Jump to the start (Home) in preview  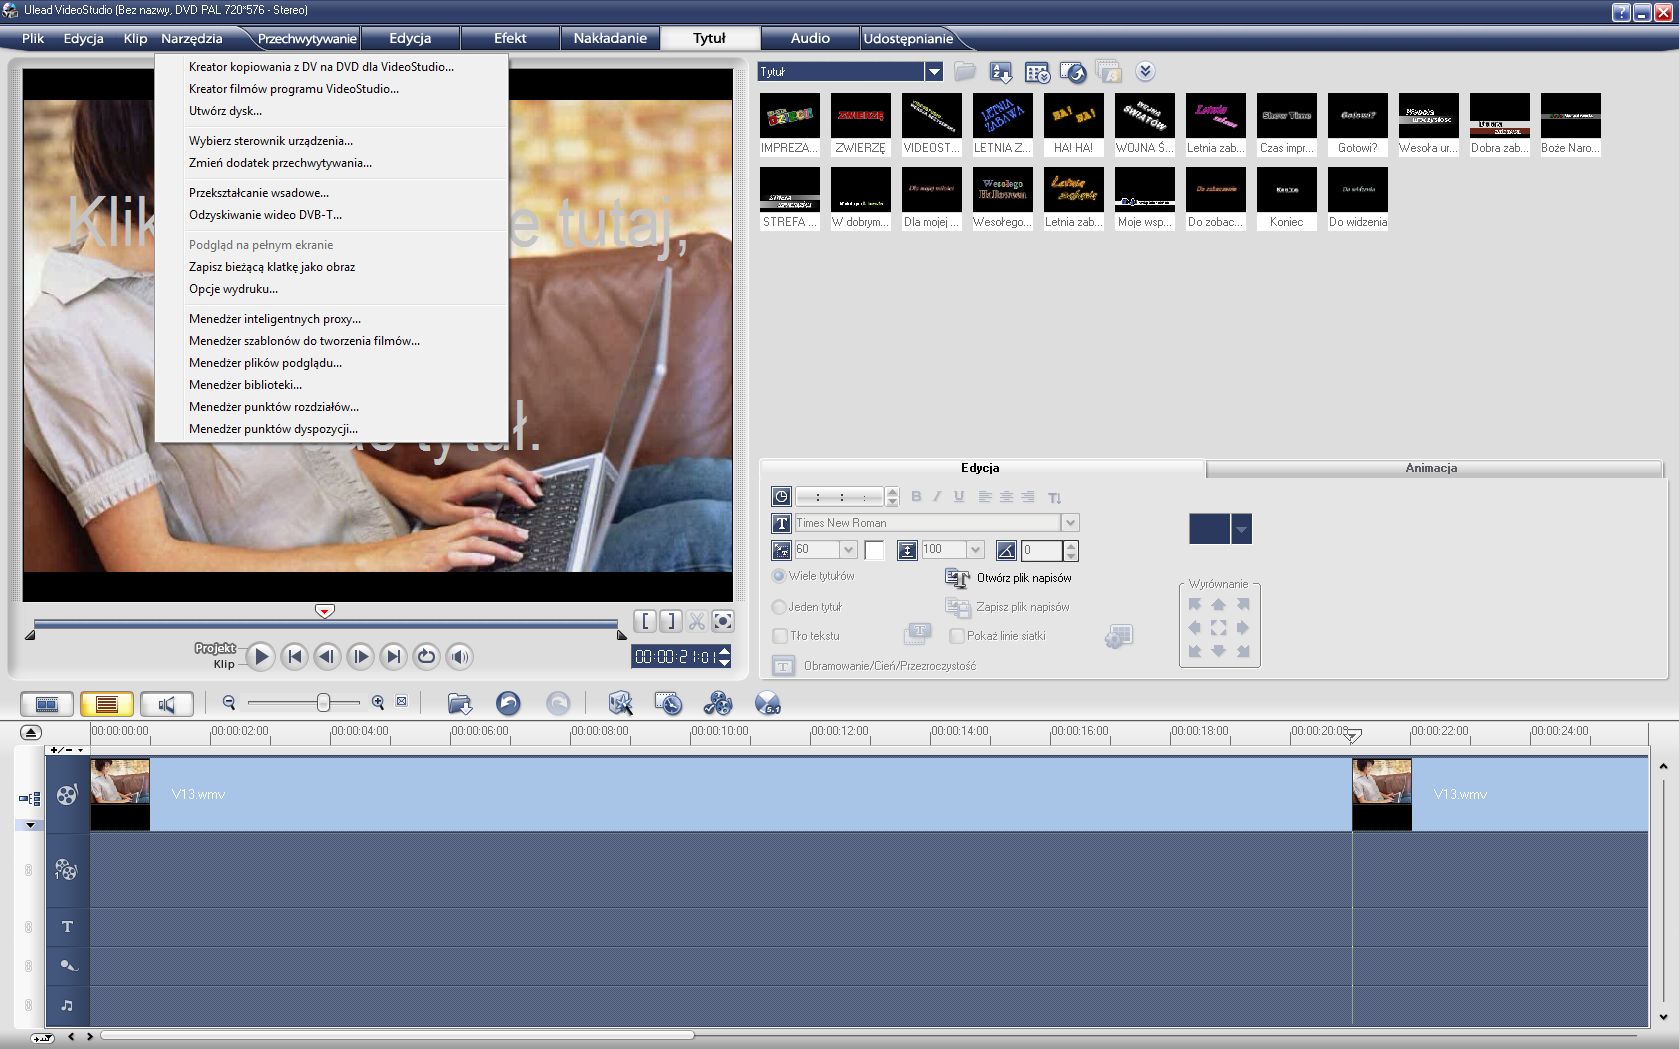(x=294, y=656)
